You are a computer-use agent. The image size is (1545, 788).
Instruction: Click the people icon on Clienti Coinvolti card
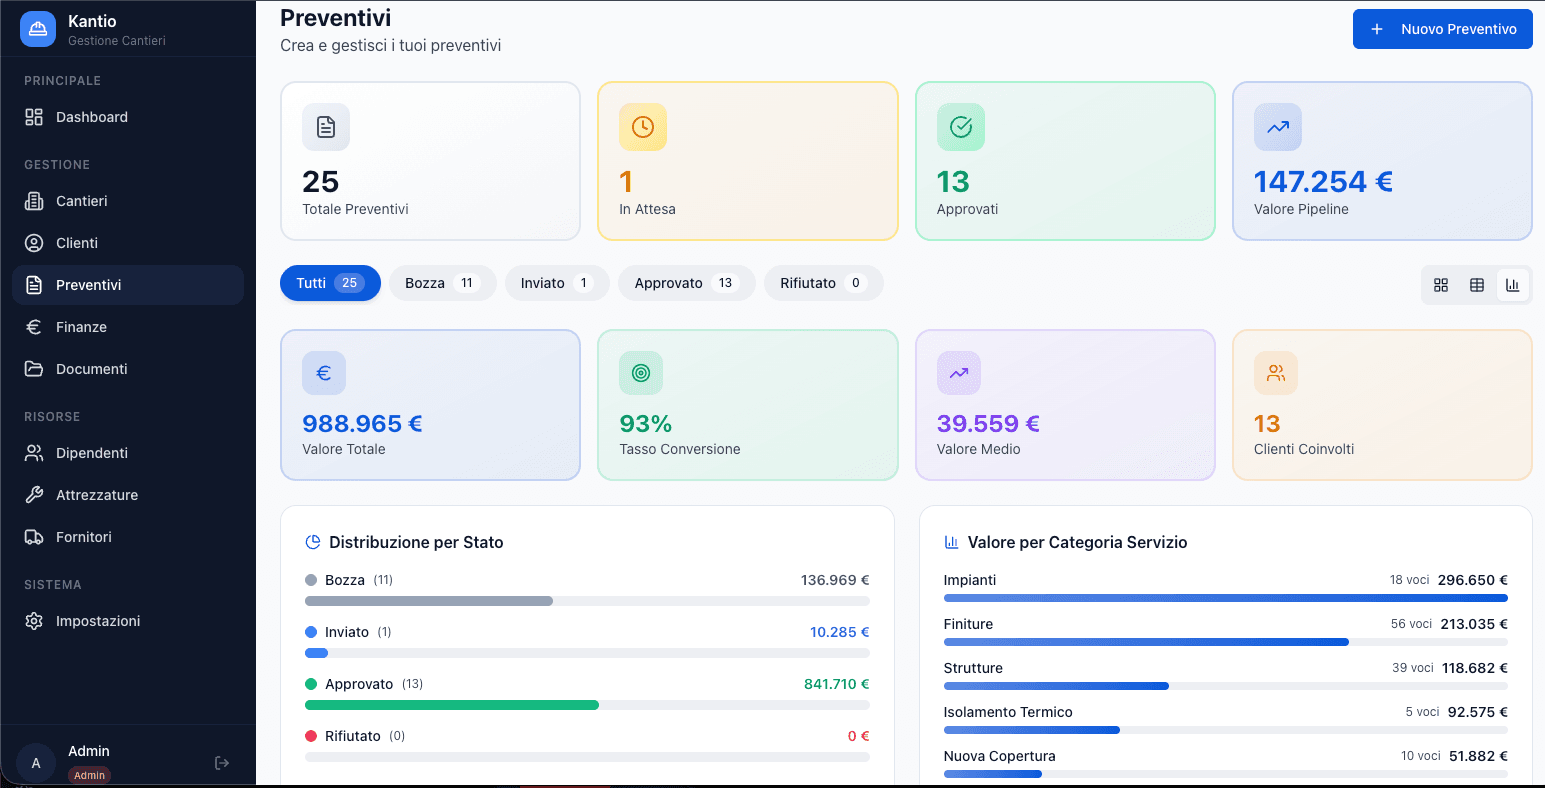(x=1276, y=373)
